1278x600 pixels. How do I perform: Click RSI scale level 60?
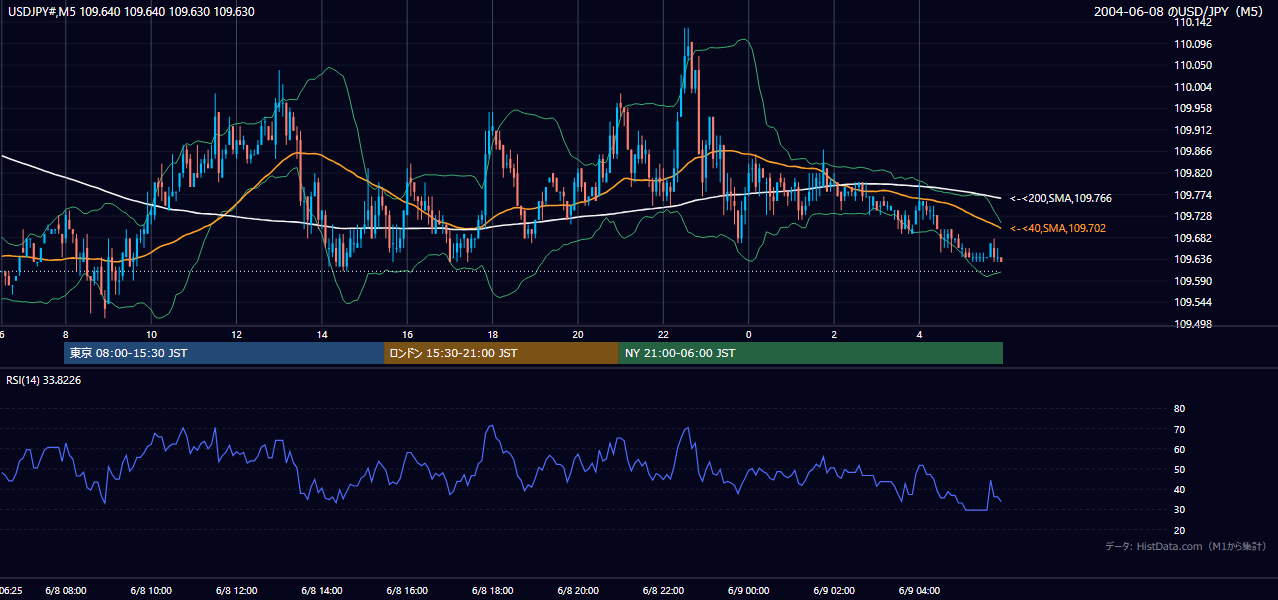pyautogui.click(x=1179, y=449)
